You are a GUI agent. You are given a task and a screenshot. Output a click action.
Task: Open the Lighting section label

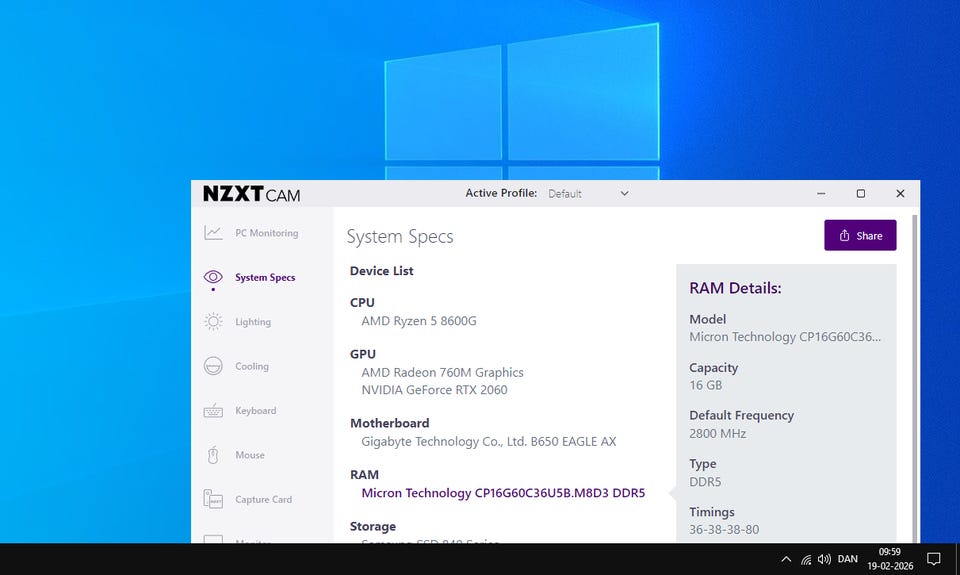[253, 322]
